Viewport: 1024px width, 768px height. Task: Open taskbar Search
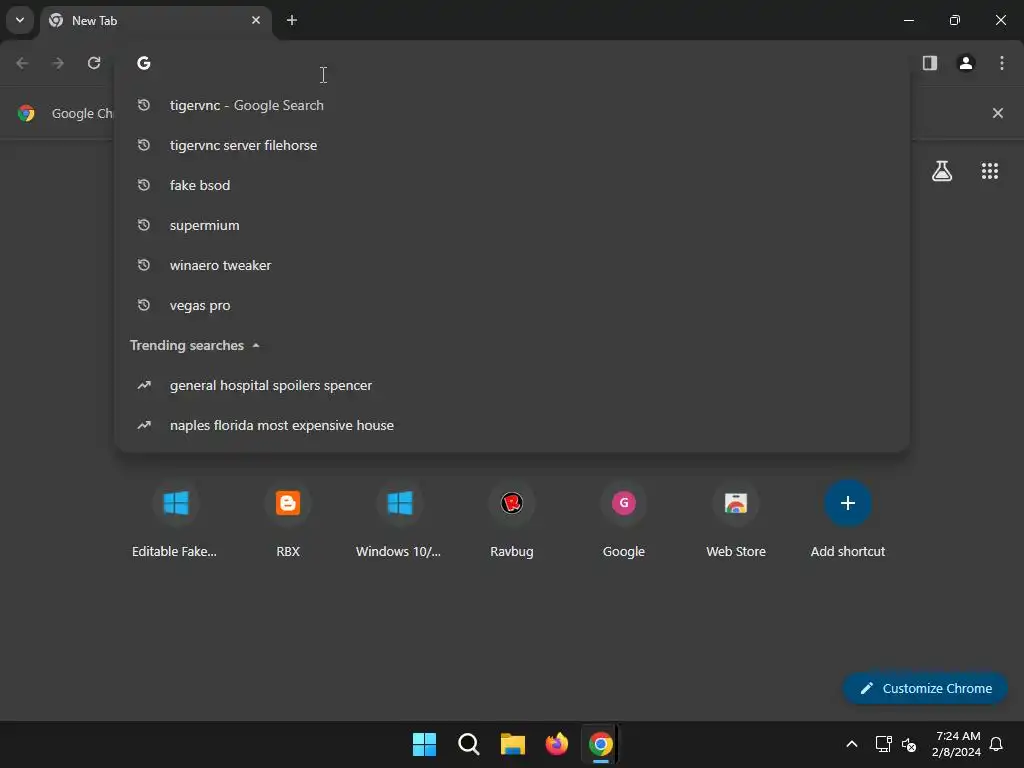pyautogui.click(x=469, y=744)
